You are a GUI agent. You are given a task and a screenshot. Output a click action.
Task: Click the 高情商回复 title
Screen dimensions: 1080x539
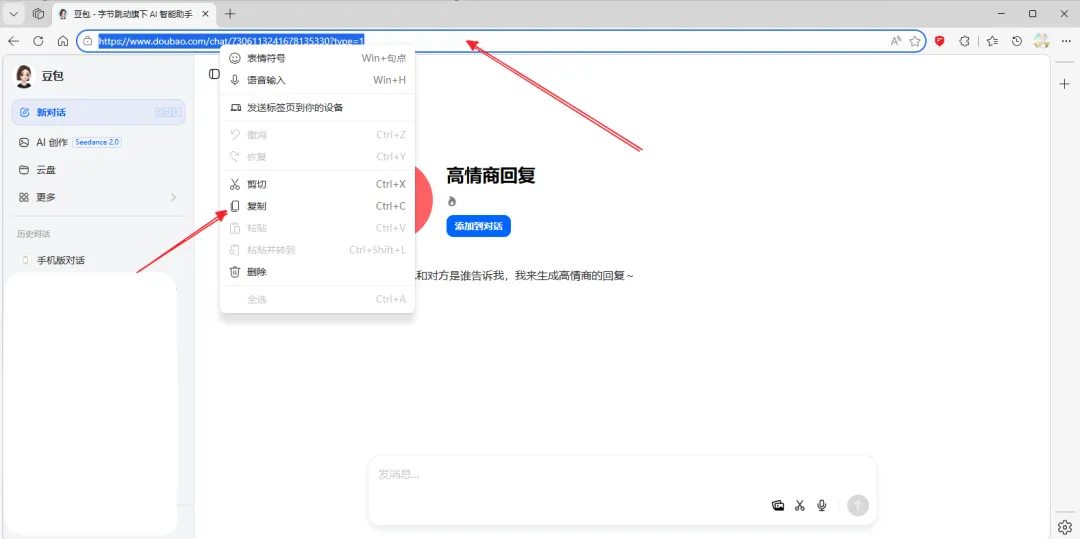491,176
